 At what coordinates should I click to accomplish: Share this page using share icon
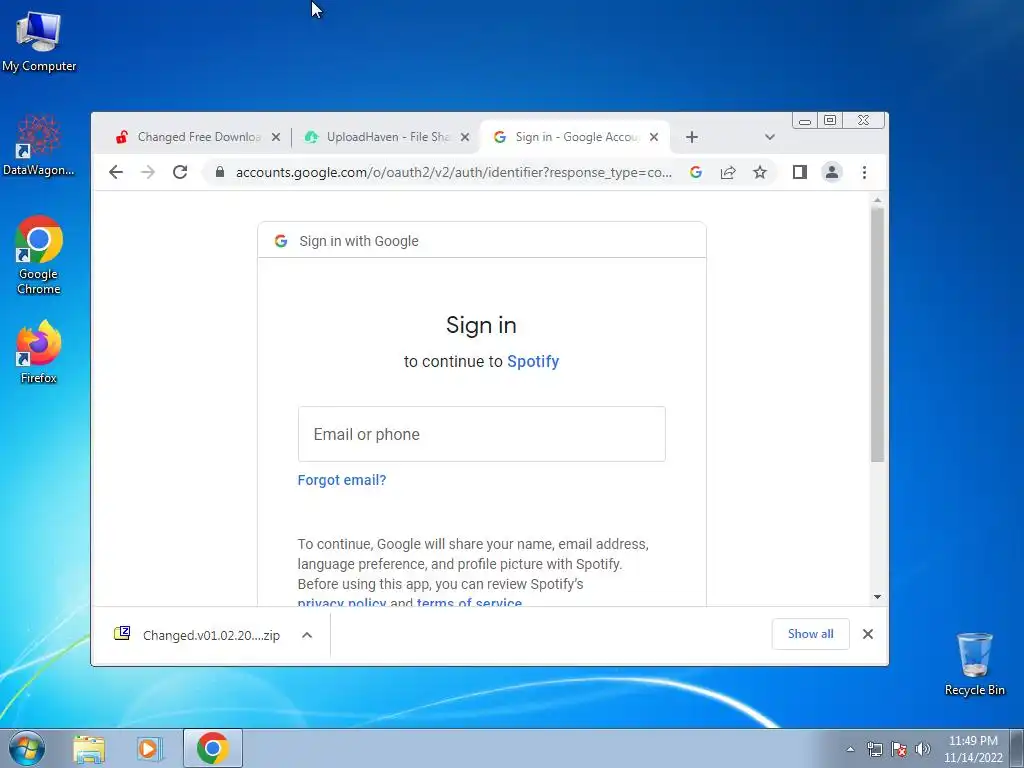[728, 172]
